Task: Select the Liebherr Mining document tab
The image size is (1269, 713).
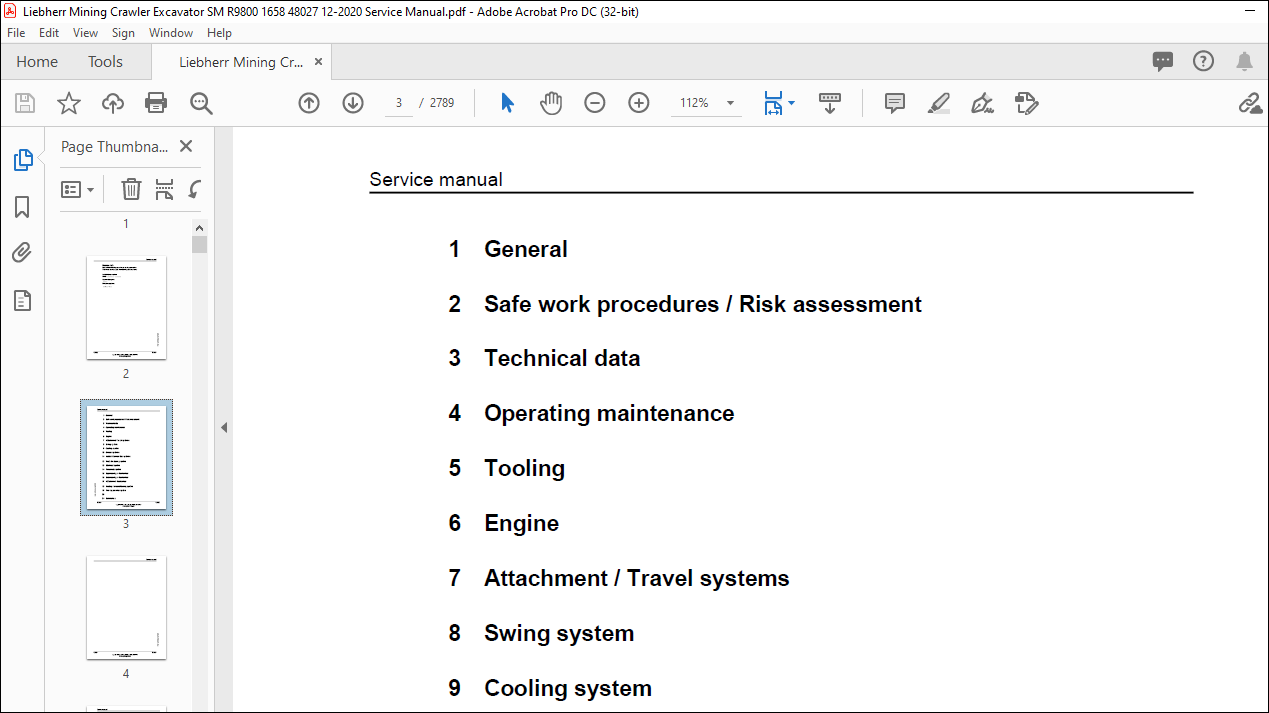Action: [241, 62]
